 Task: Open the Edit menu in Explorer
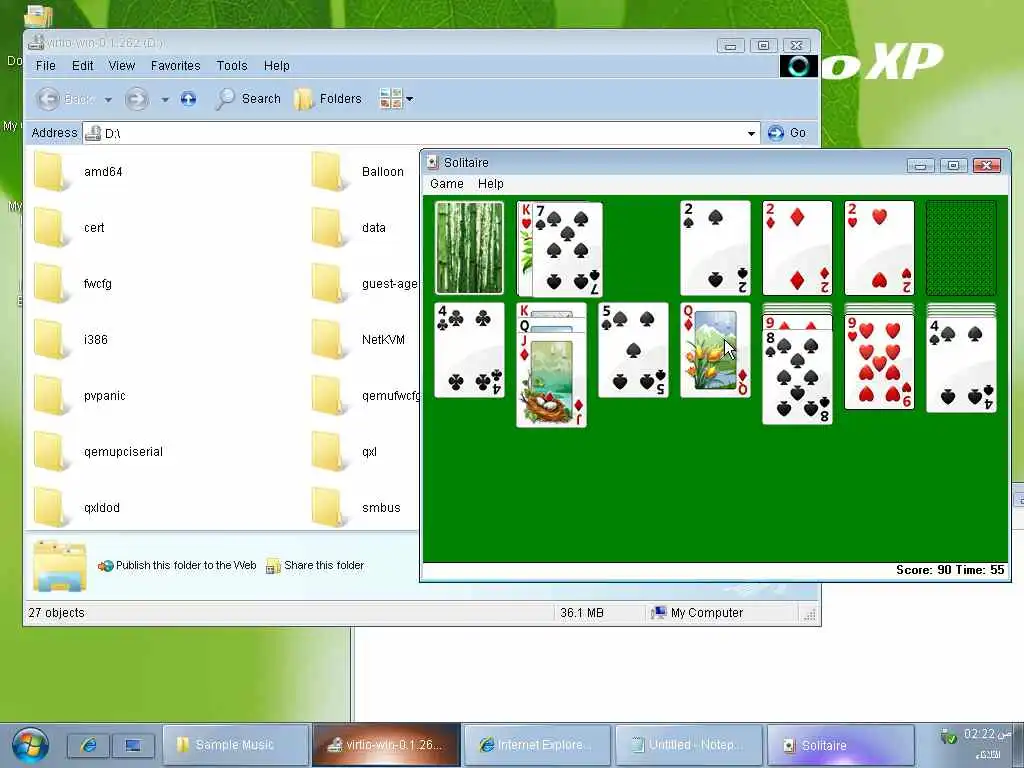(82, 66)
